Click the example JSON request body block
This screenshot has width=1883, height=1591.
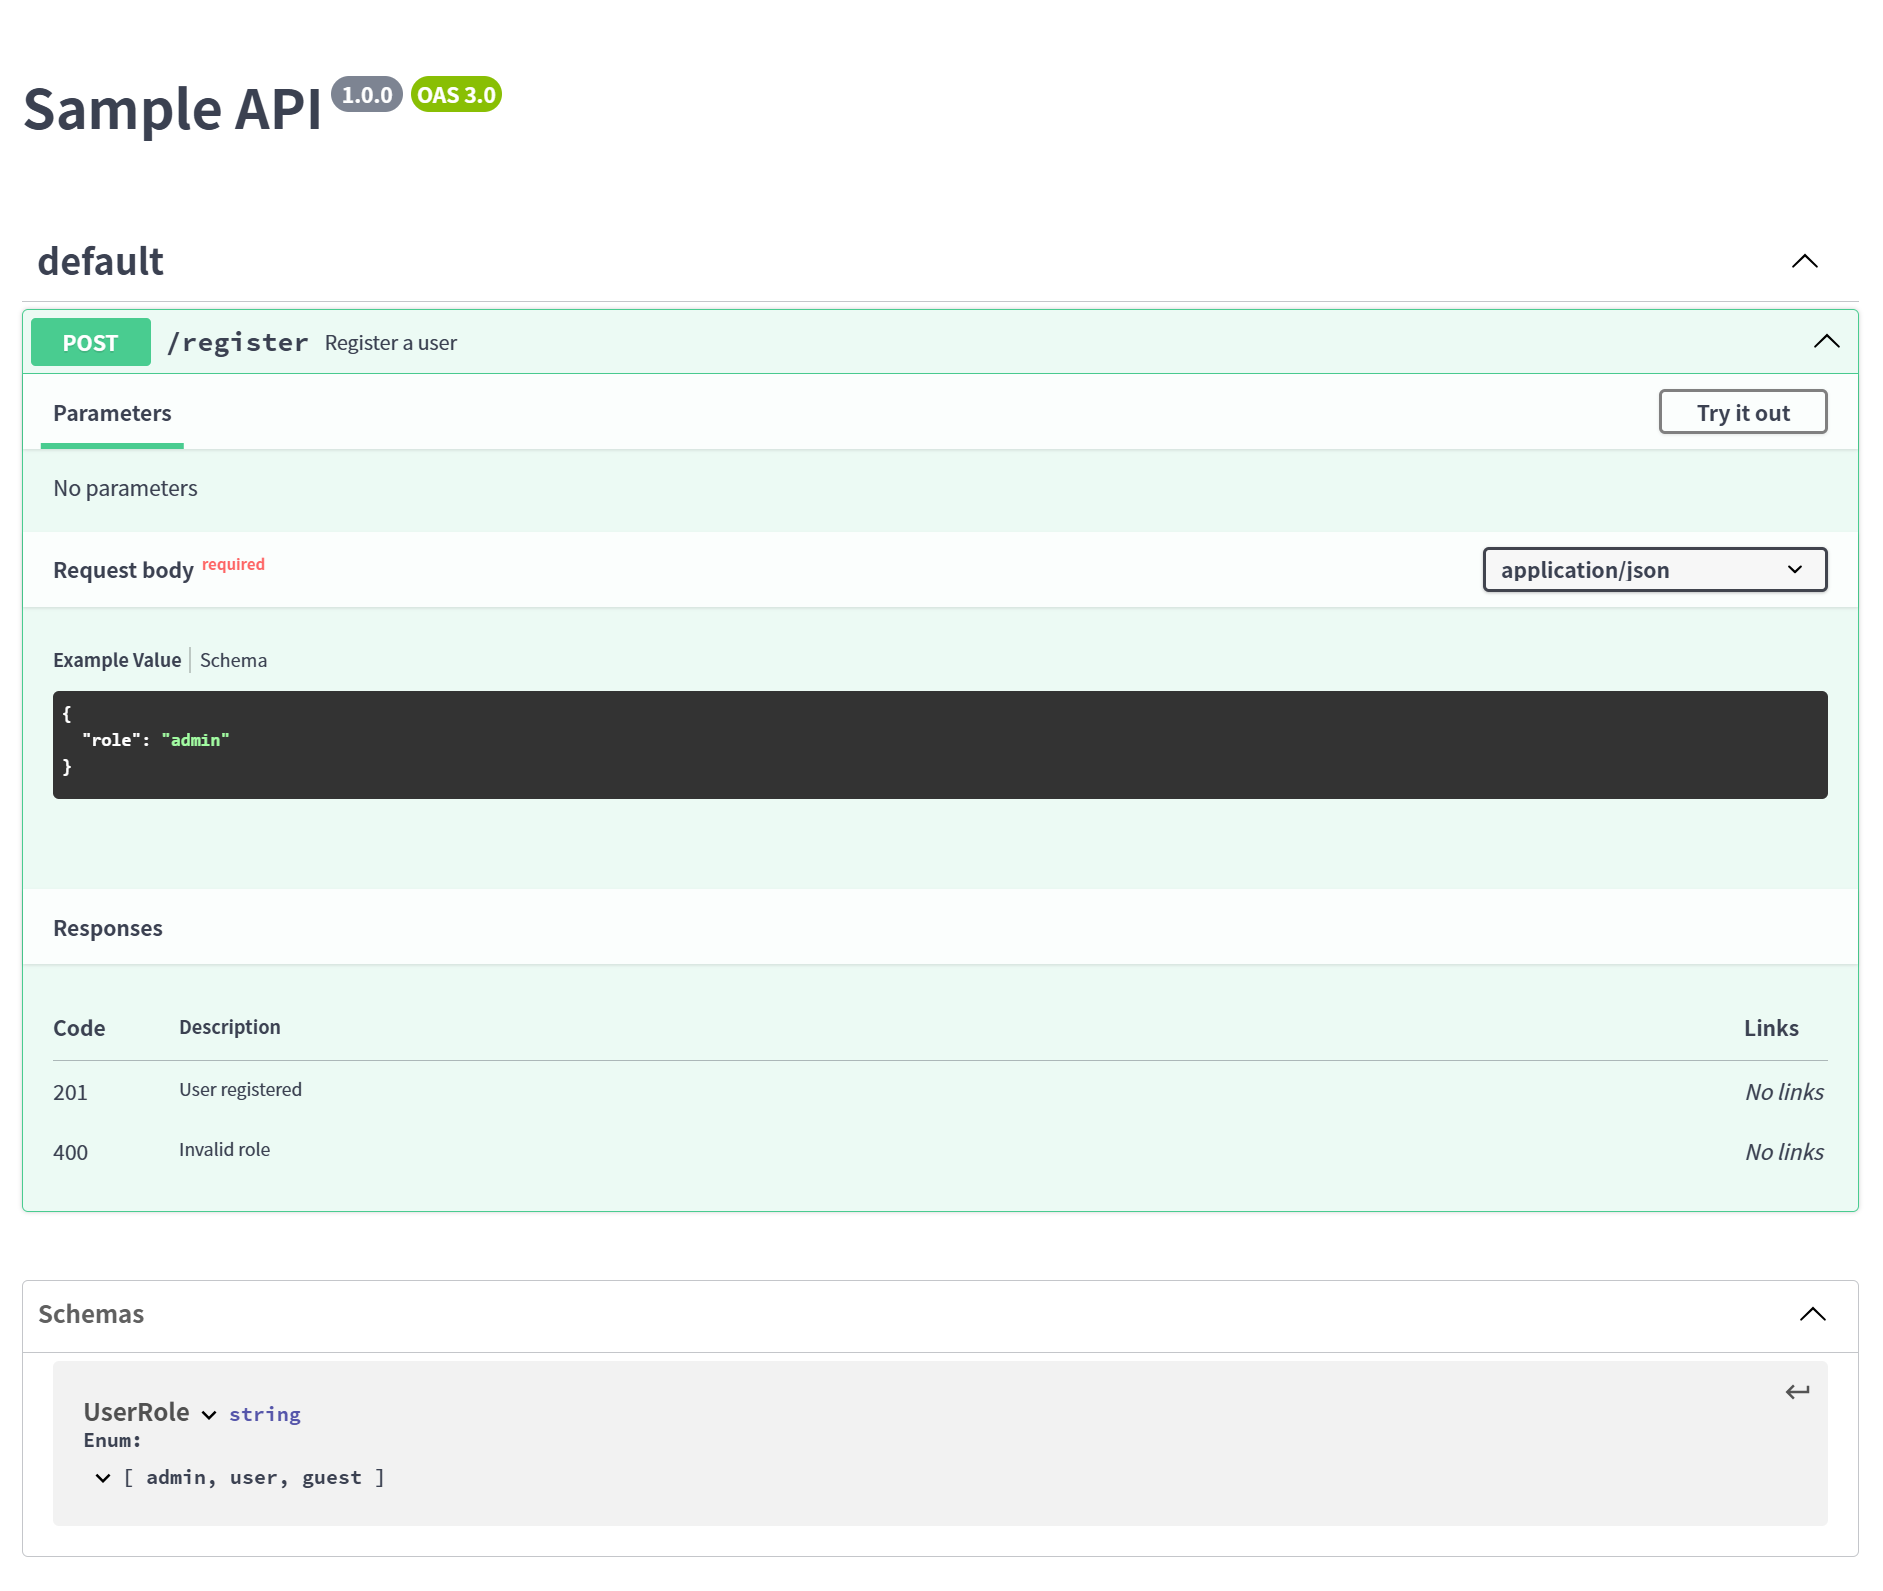[940, 744]
